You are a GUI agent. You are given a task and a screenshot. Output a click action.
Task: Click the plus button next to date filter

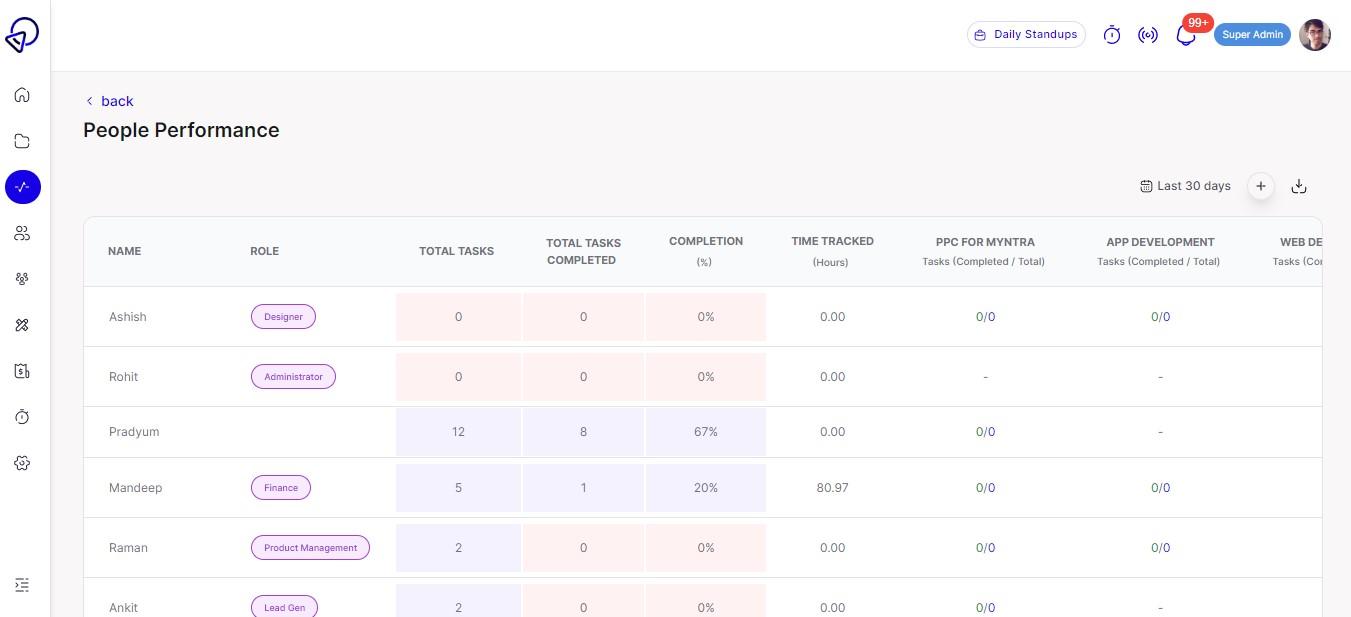coord(1260,186)
